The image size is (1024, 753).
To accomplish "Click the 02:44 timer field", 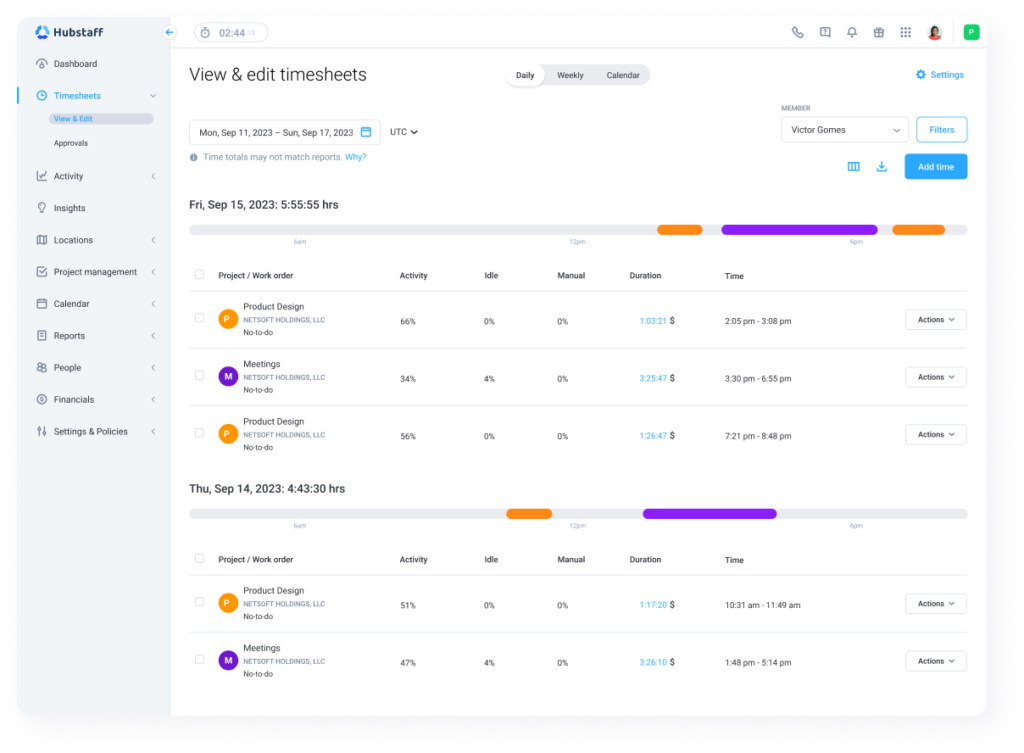I will pyautogui.click(x=231, y=33).
